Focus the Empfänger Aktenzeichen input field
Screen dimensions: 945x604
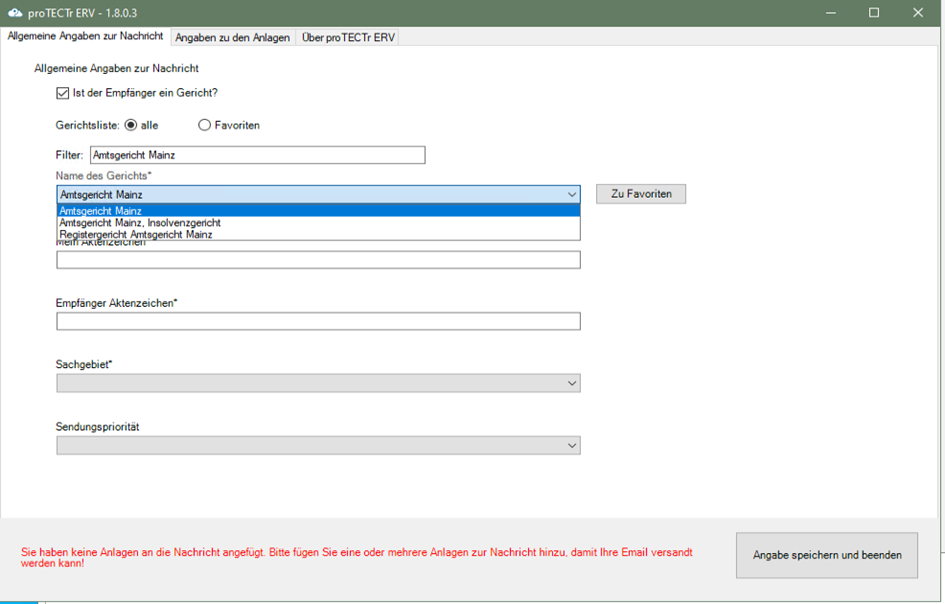tap(318, 322)
